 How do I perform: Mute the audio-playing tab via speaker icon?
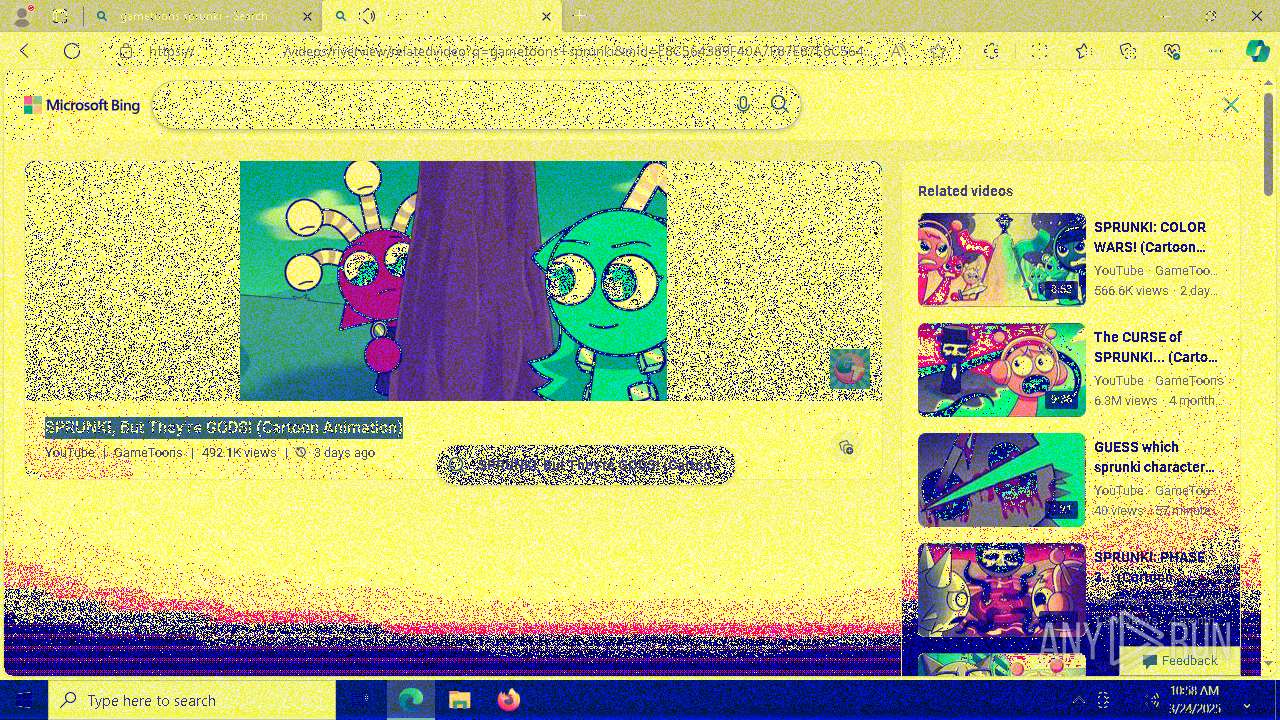pyautogui.click(x=368, y=16)
